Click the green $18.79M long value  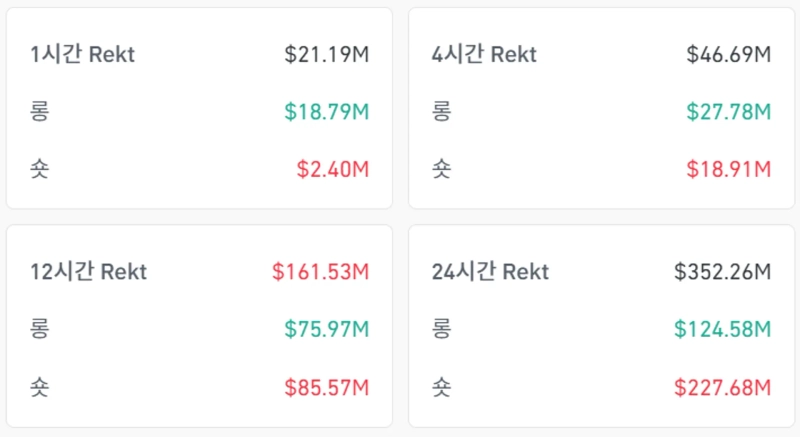[x=328, y=111]
